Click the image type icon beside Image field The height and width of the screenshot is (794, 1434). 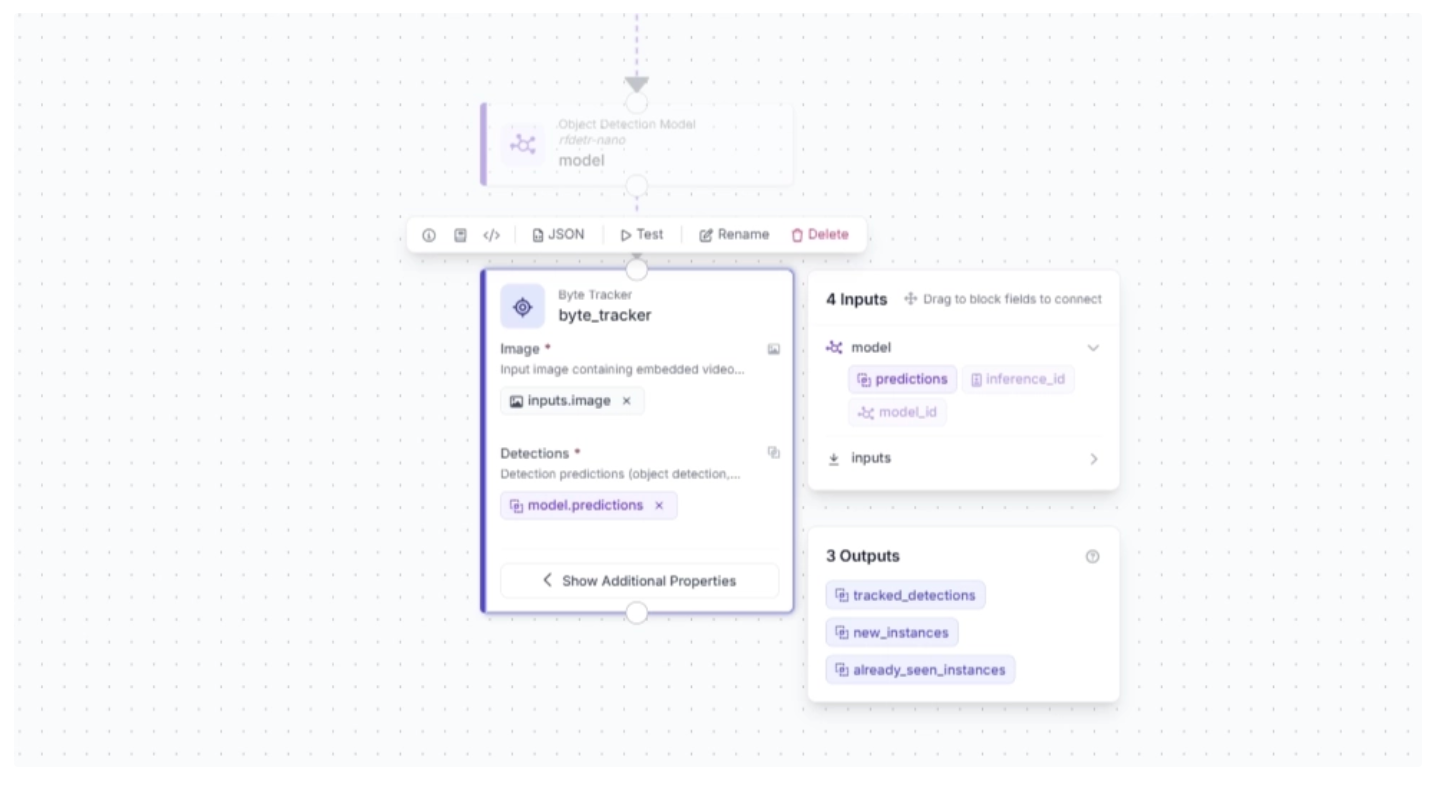tap(773, 349)
